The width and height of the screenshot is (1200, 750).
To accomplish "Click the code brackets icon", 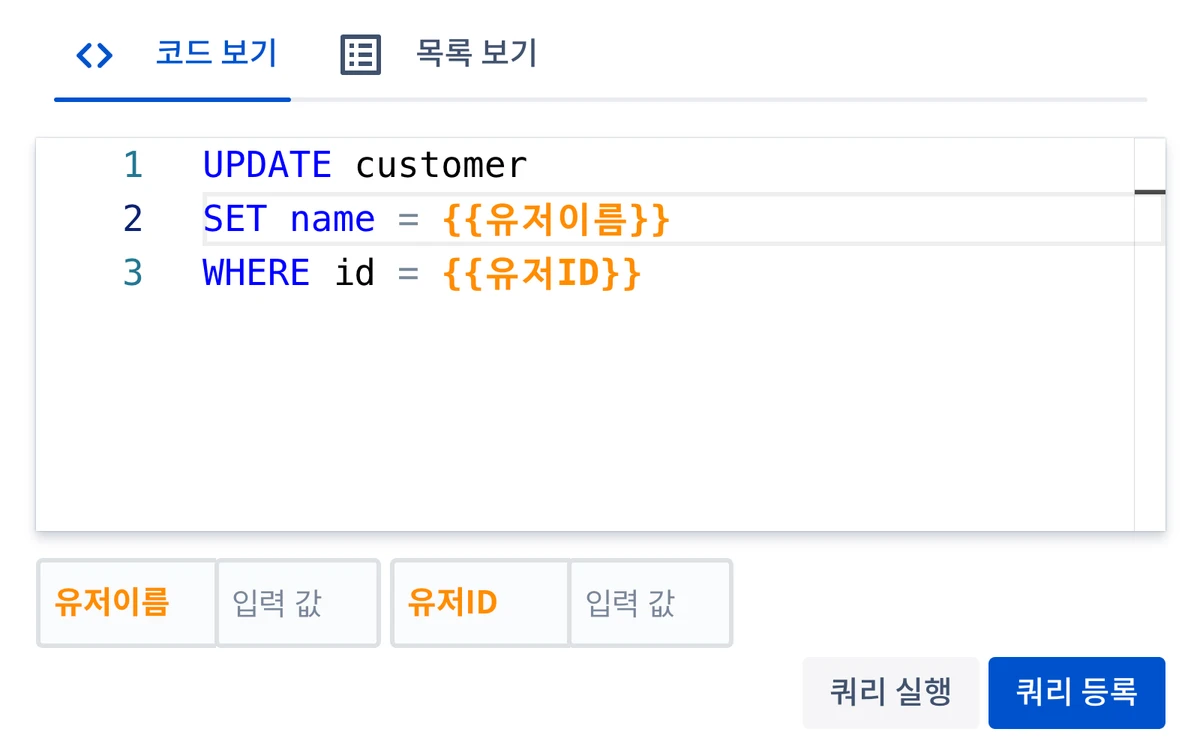I will tap(95, 55).
